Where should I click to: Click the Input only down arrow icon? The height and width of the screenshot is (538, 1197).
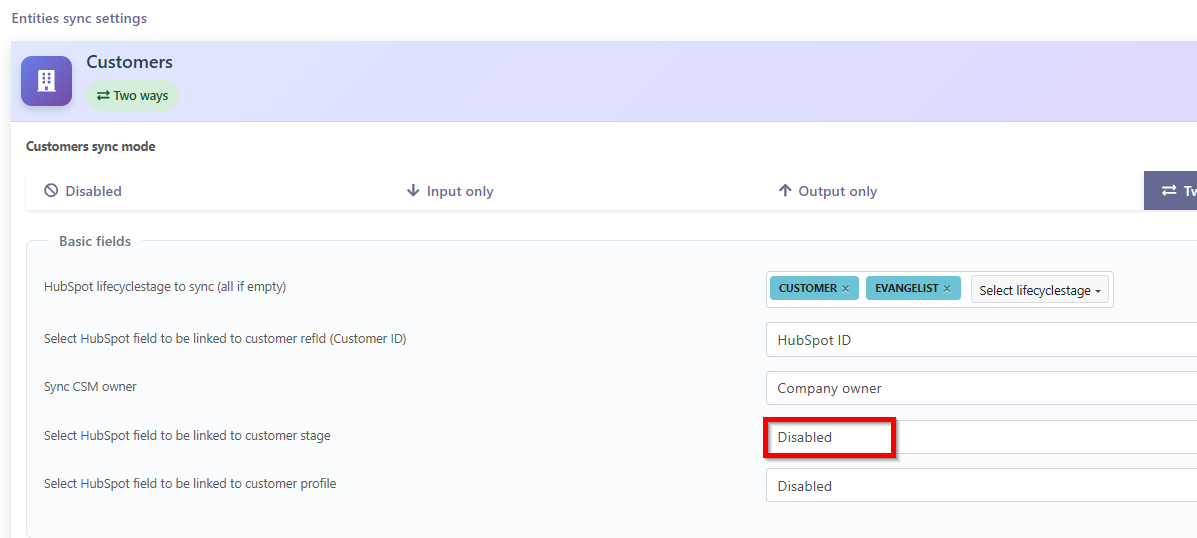413,191
